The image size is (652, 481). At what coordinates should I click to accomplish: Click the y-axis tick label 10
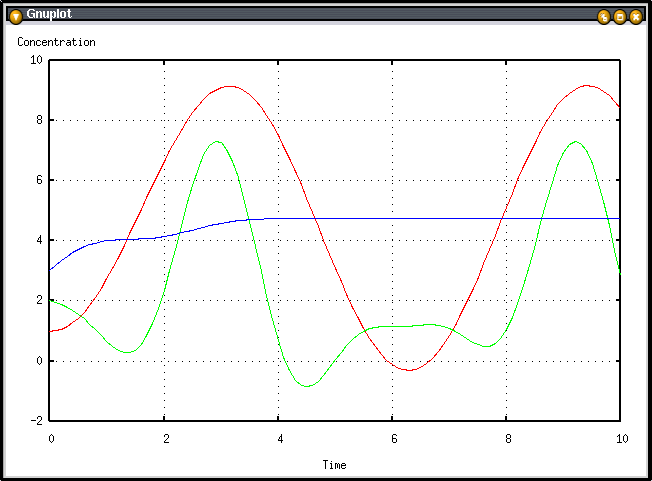(36, 60)
